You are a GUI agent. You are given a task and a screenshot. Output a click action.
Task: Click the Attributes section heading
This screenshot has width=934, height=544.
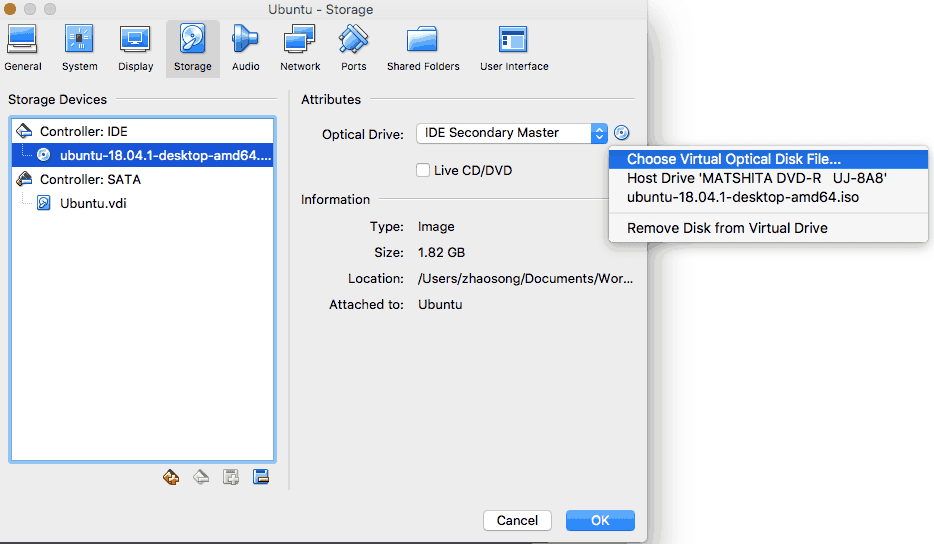[x=331, y=100]
